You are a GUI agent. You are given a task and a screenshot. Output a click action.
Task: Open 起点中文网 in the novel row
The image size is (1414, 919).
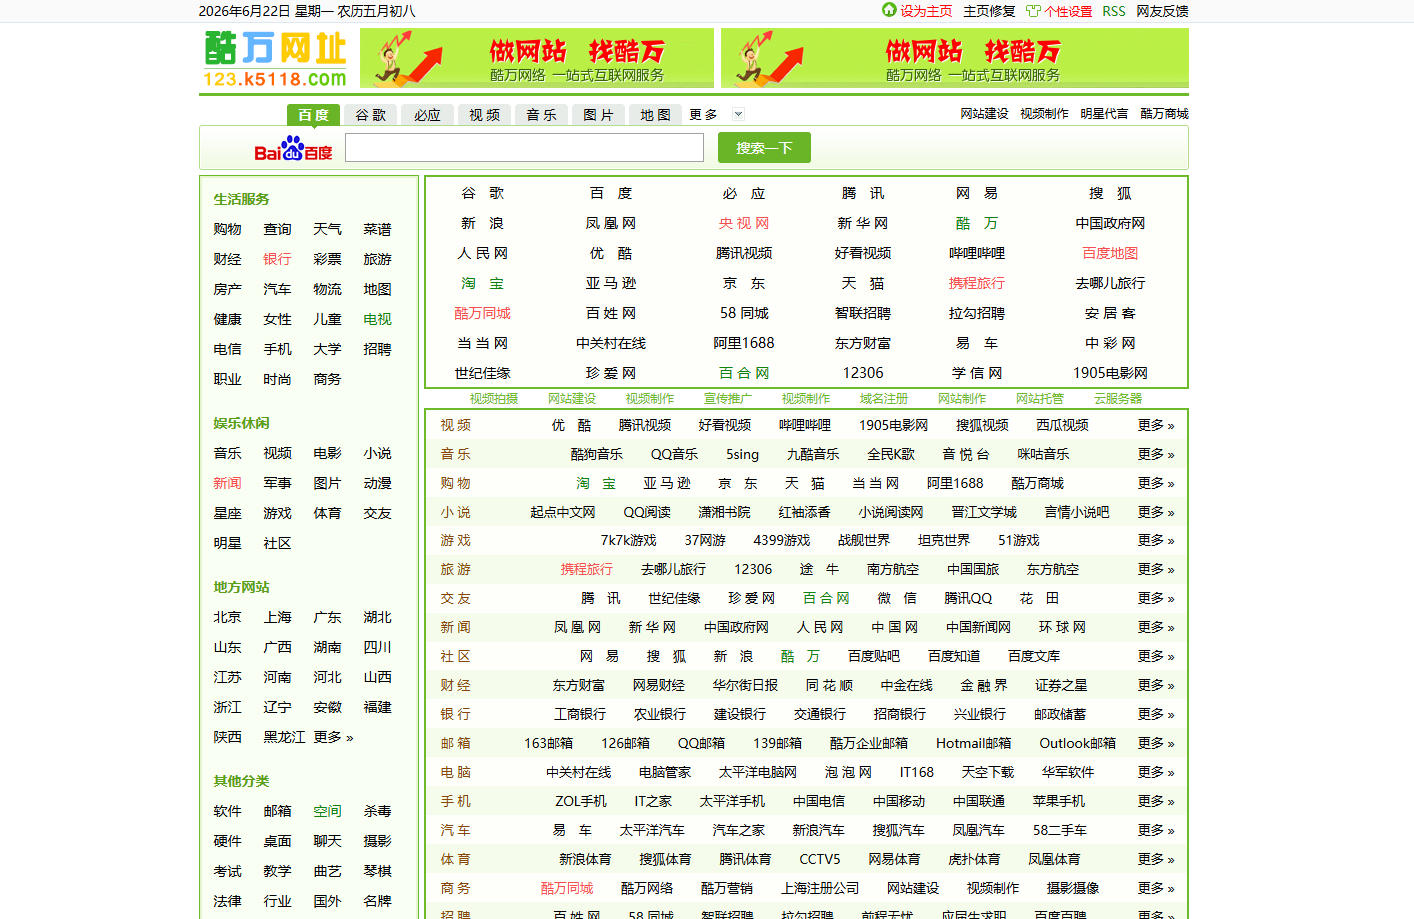pos(563,512)
